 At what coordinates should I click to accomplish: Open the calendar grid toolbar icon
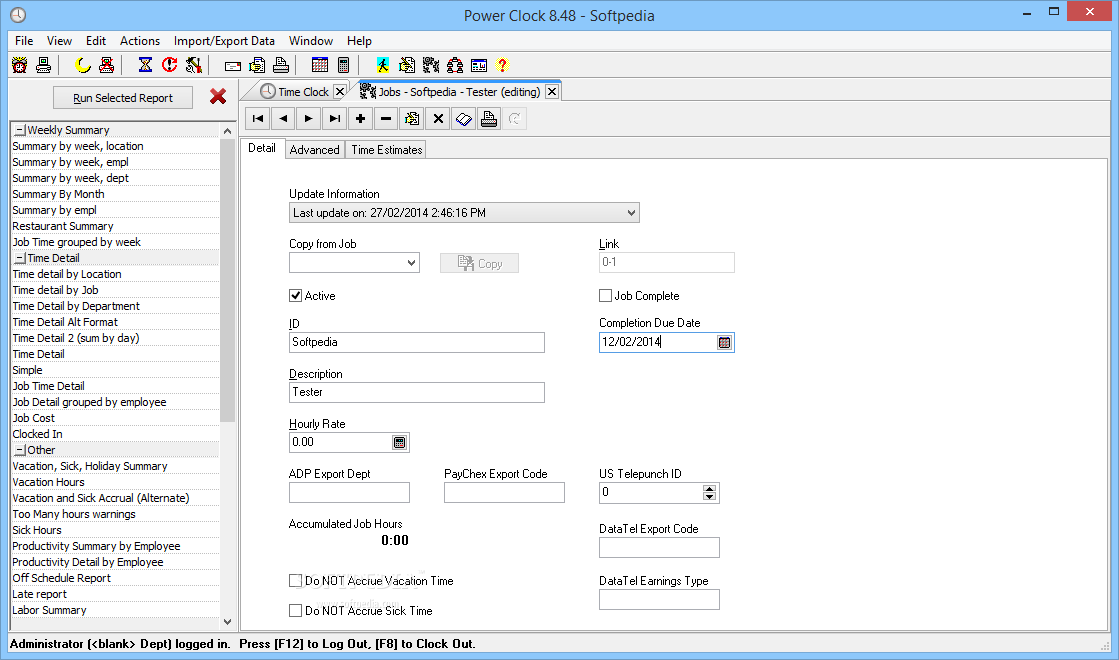(320, 66)
